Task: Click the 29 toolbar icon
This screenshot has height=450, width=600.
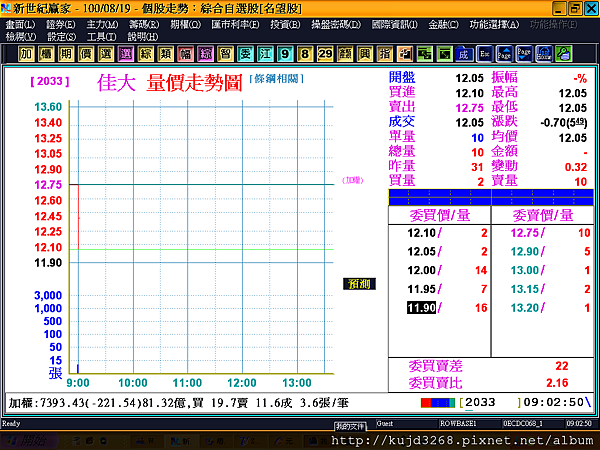Action: (x=324, y=54)
